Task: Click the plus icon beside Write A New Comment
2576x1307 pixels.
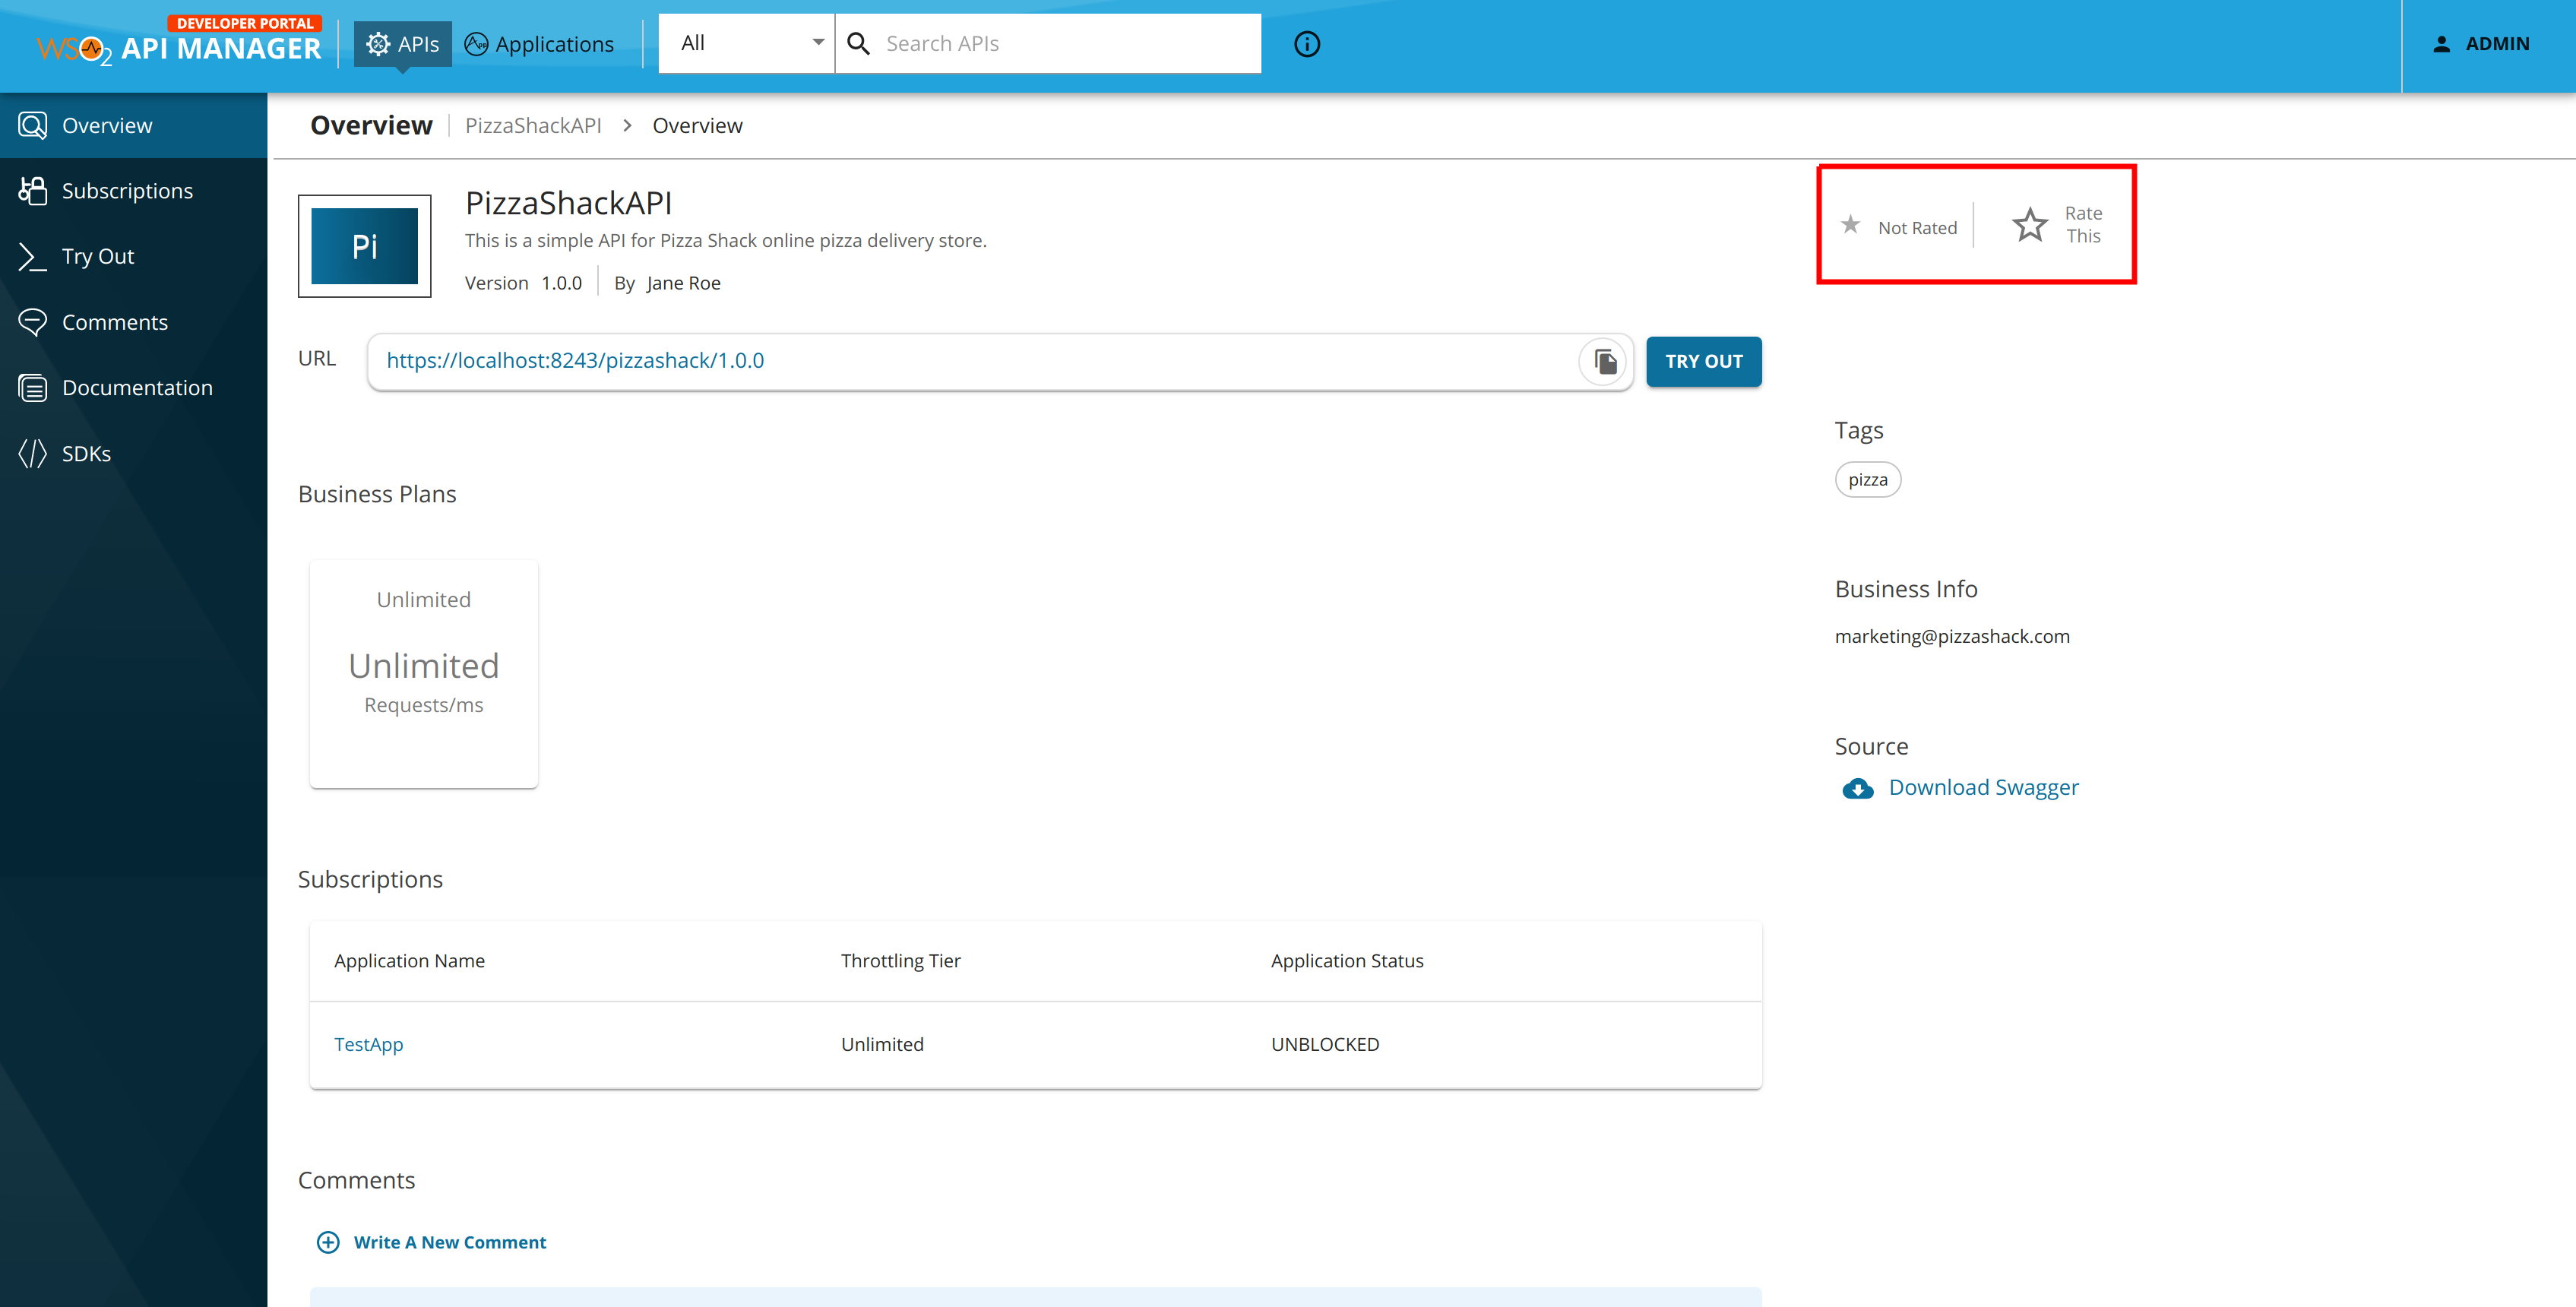Action: click(x=328, y=1242)
